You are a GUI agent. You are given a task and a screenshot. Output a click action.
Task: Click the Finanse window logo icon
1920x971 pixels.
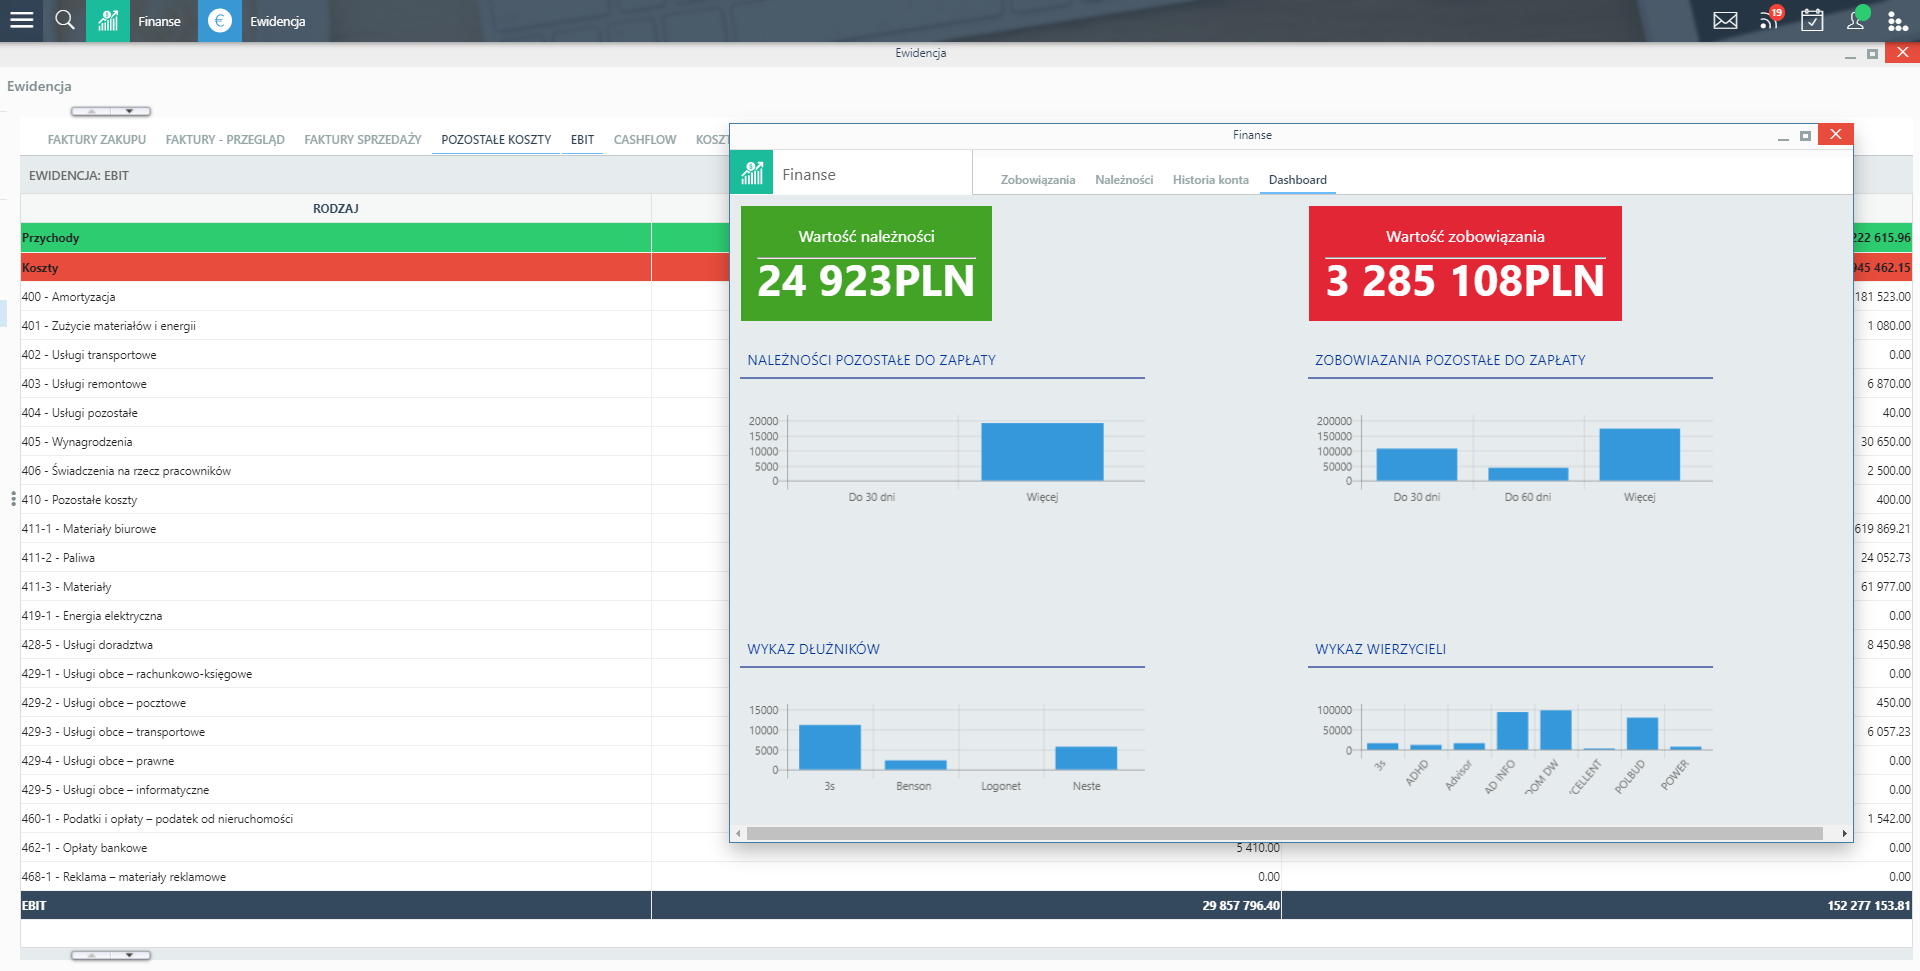pos(752,173)
